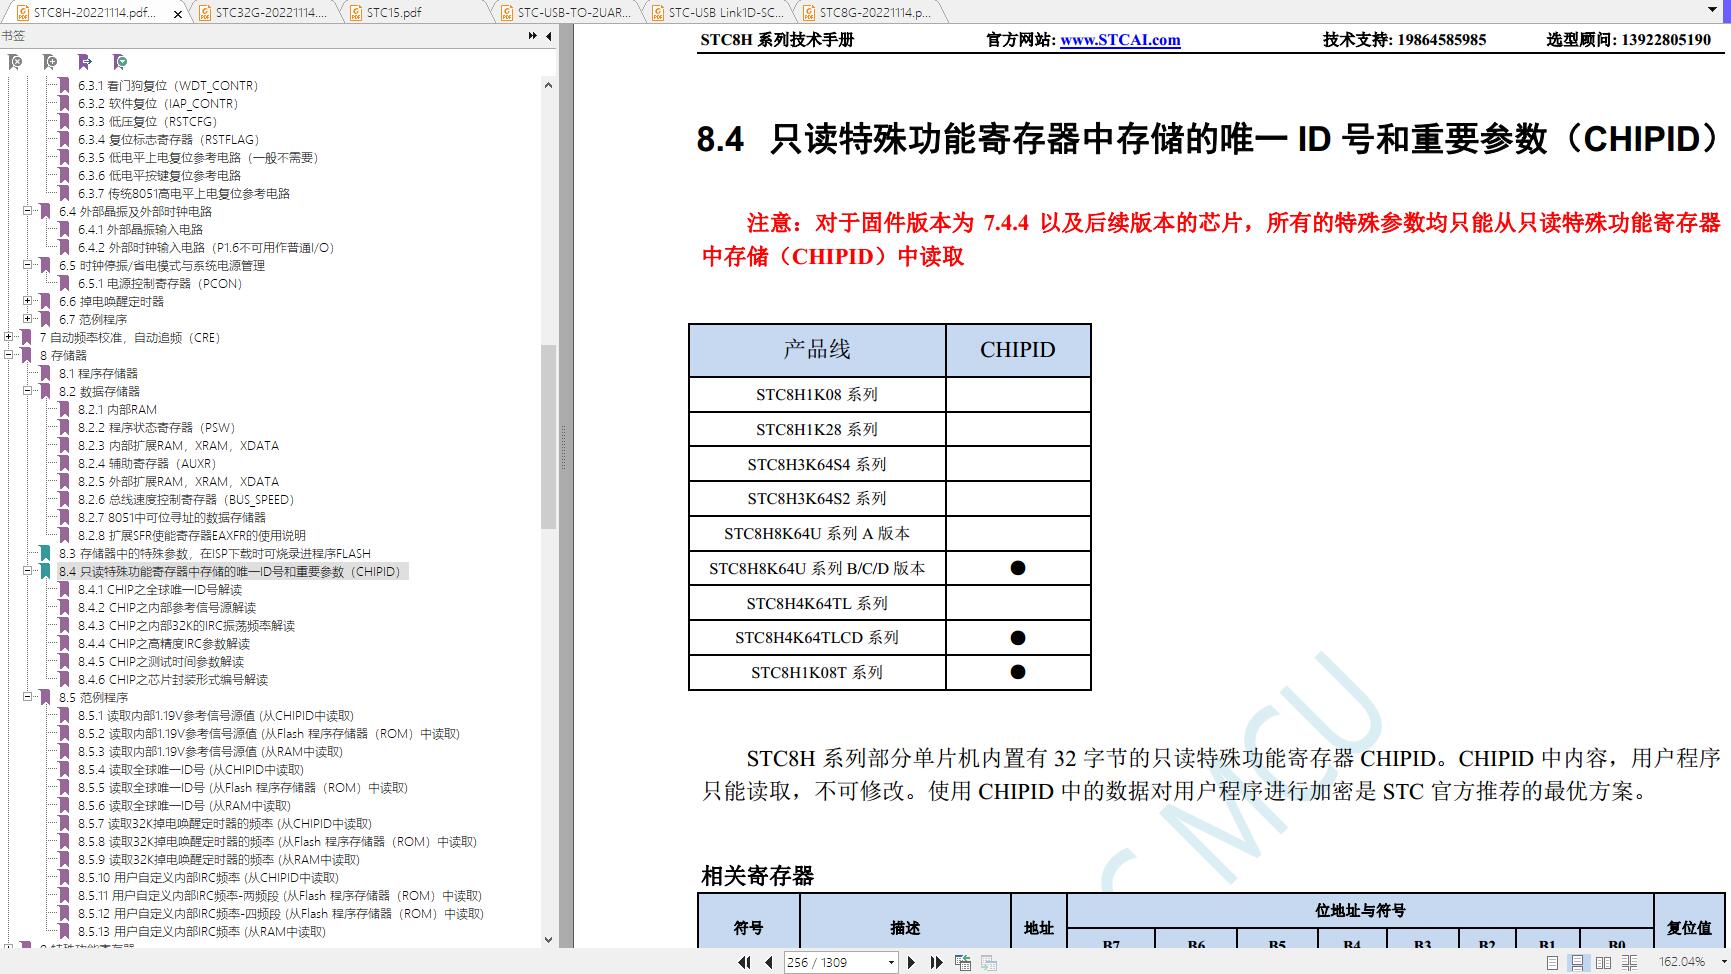The width and height of the screenshot is (1731, 974).
Task: Click the bookmarks panel scrollbar thumb
Action: pos(548,436)
